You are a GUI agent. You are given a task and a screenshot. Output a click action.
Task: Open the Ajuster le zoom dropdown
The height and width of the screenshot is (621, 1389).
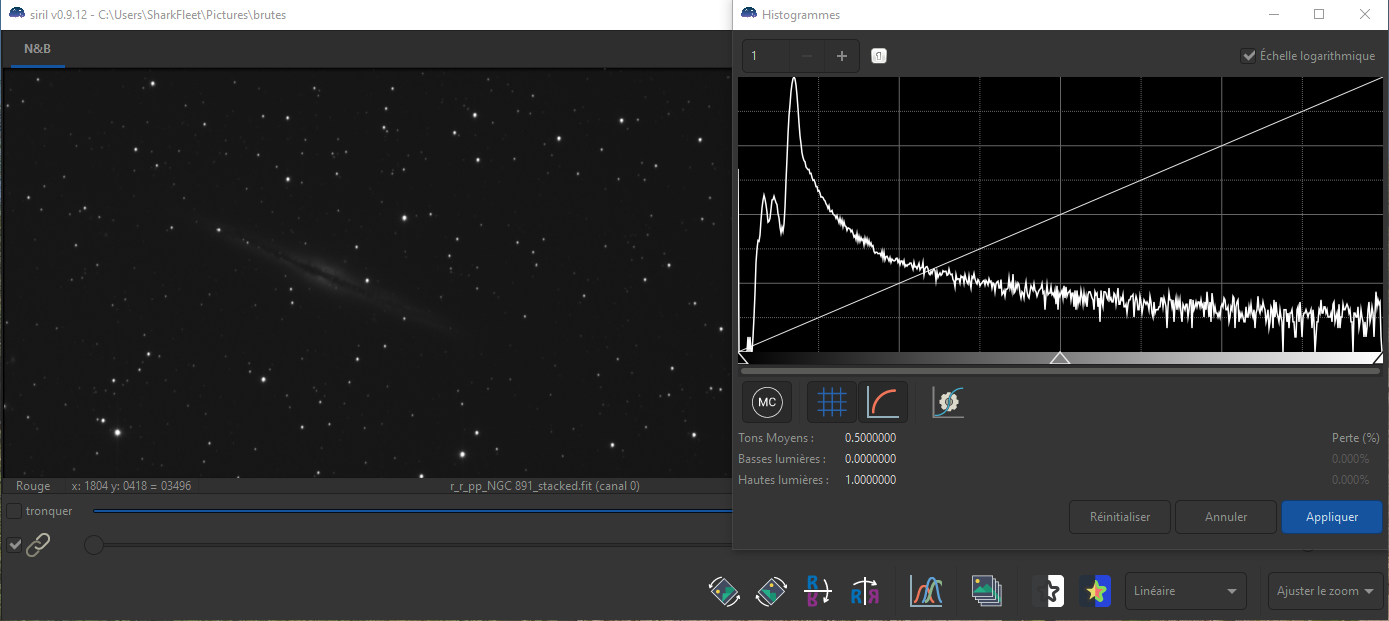(x=1326, y=591)
